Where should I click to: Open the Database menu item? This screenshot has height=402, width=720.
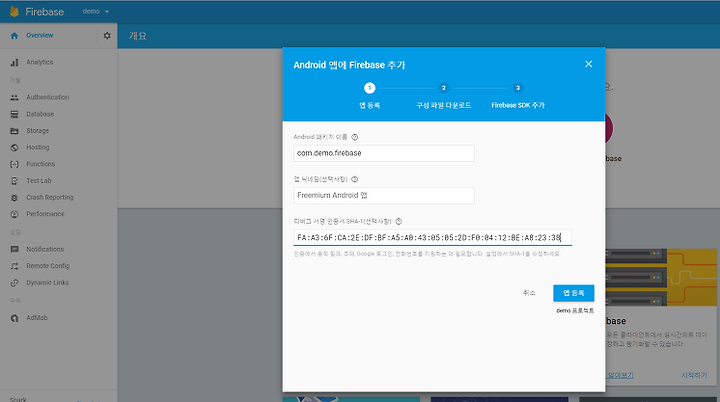(x=40, y=114)
